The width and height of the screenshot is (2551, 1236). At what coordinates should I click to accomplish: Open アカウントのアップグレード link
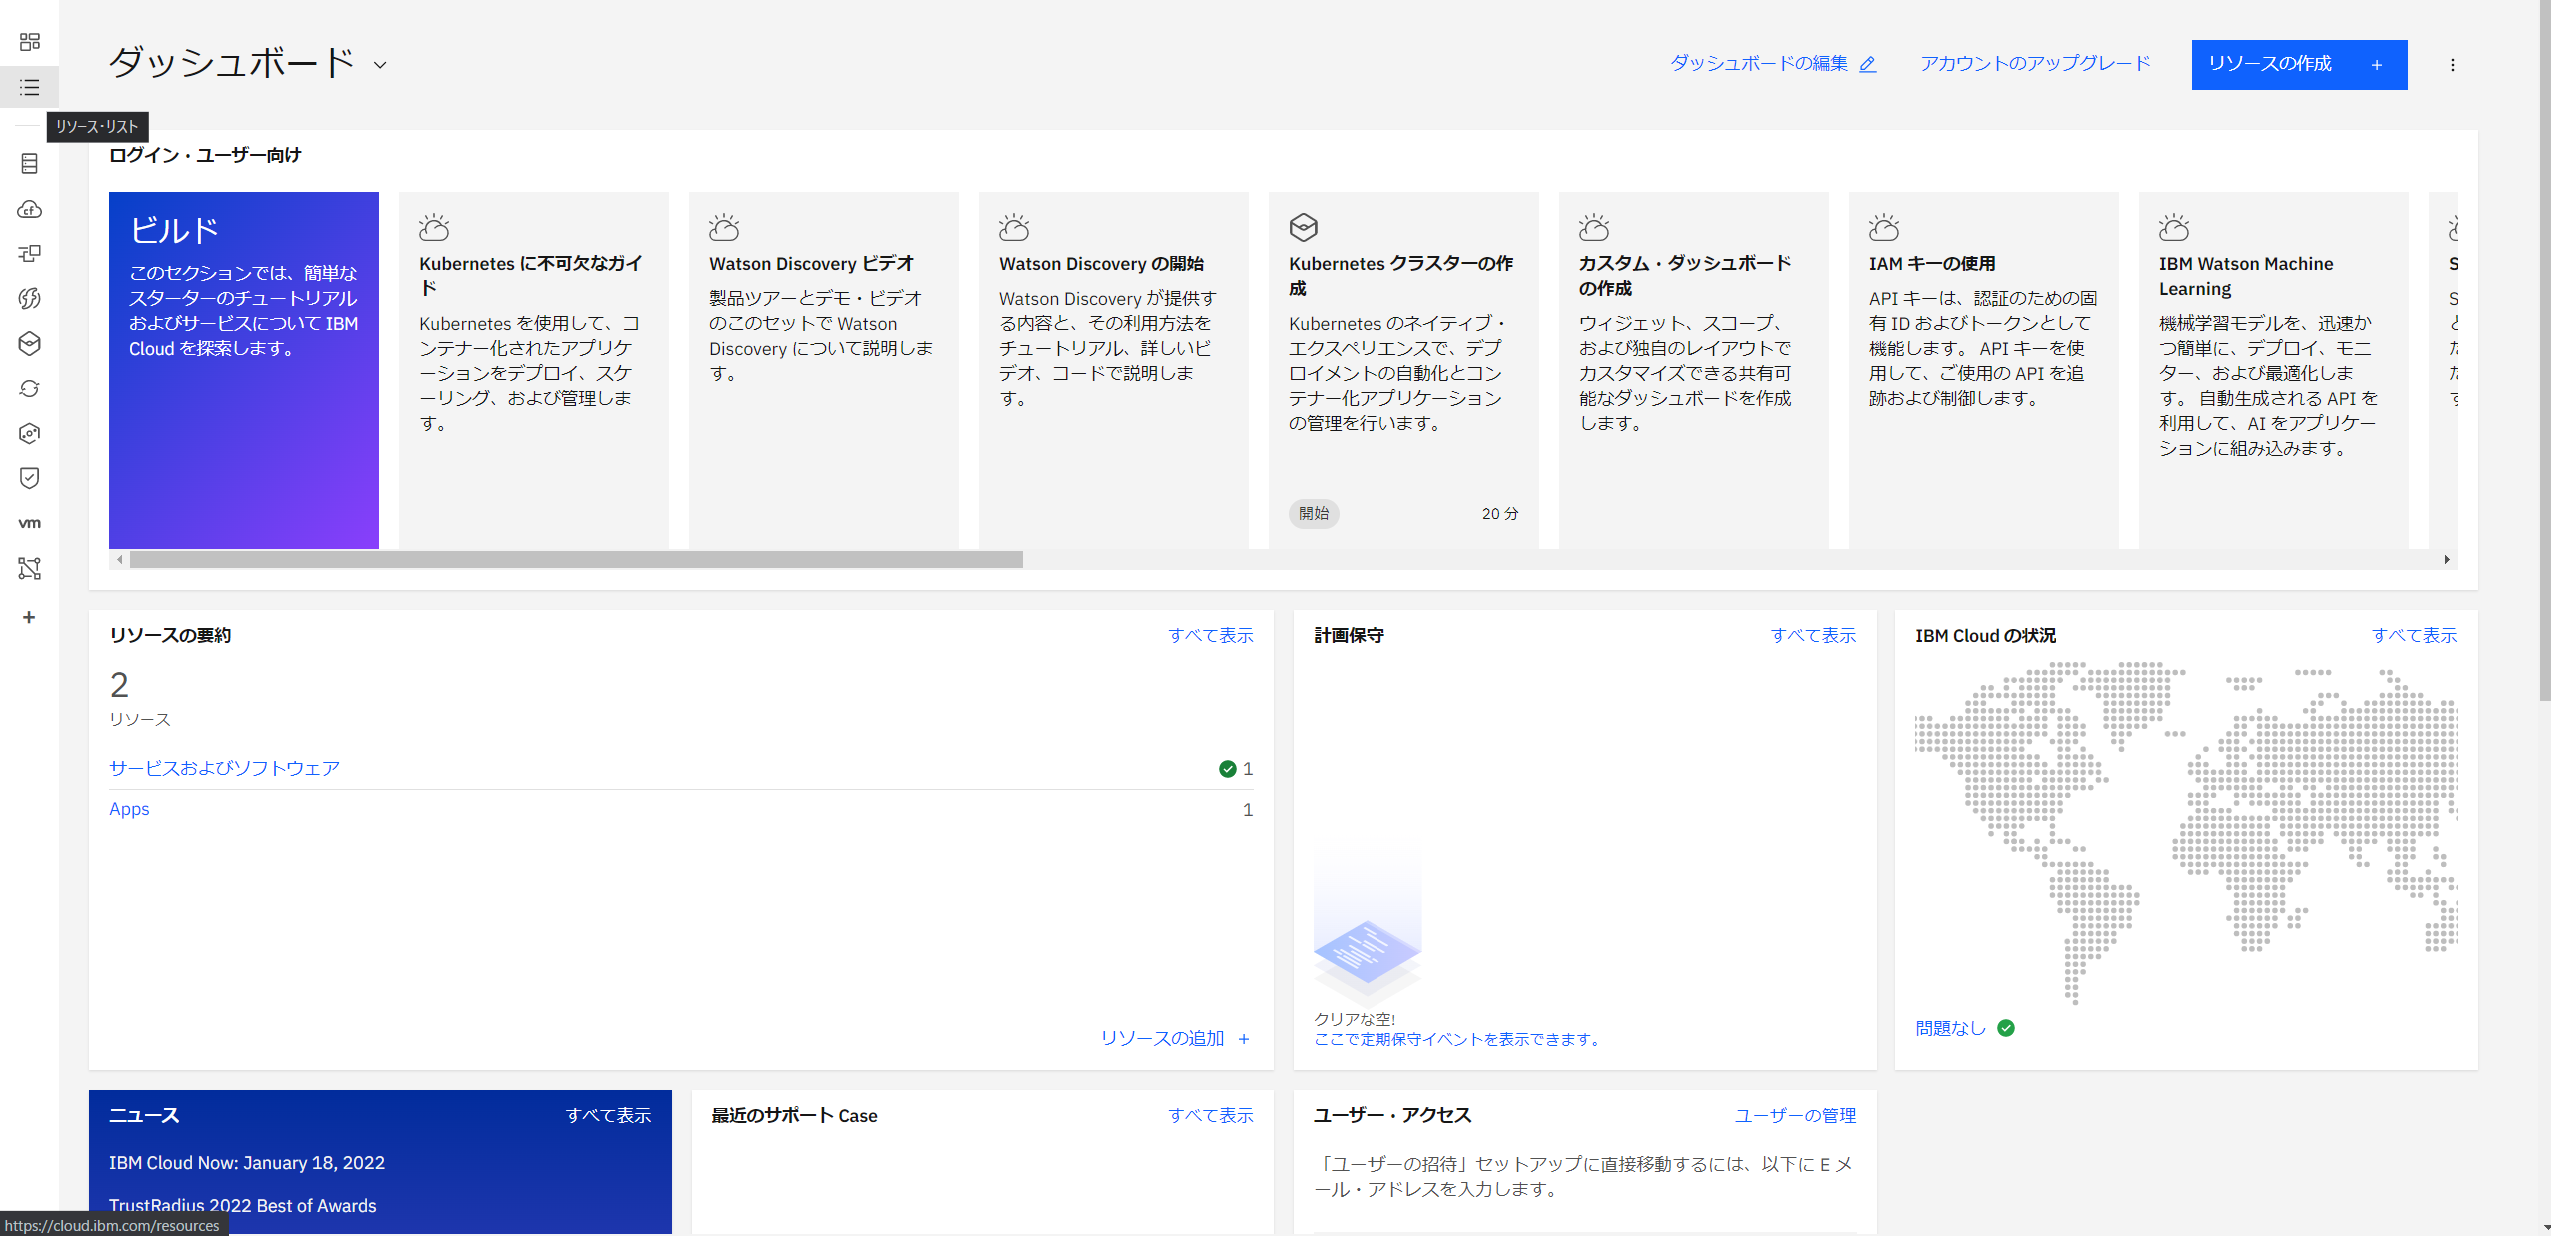point(2034,63)
